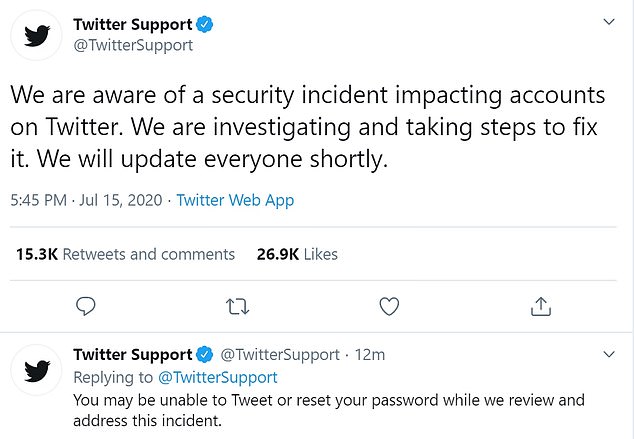Click verified badge in the reply tweet
This screenshot has width=634, height=439.
(205, 355)
